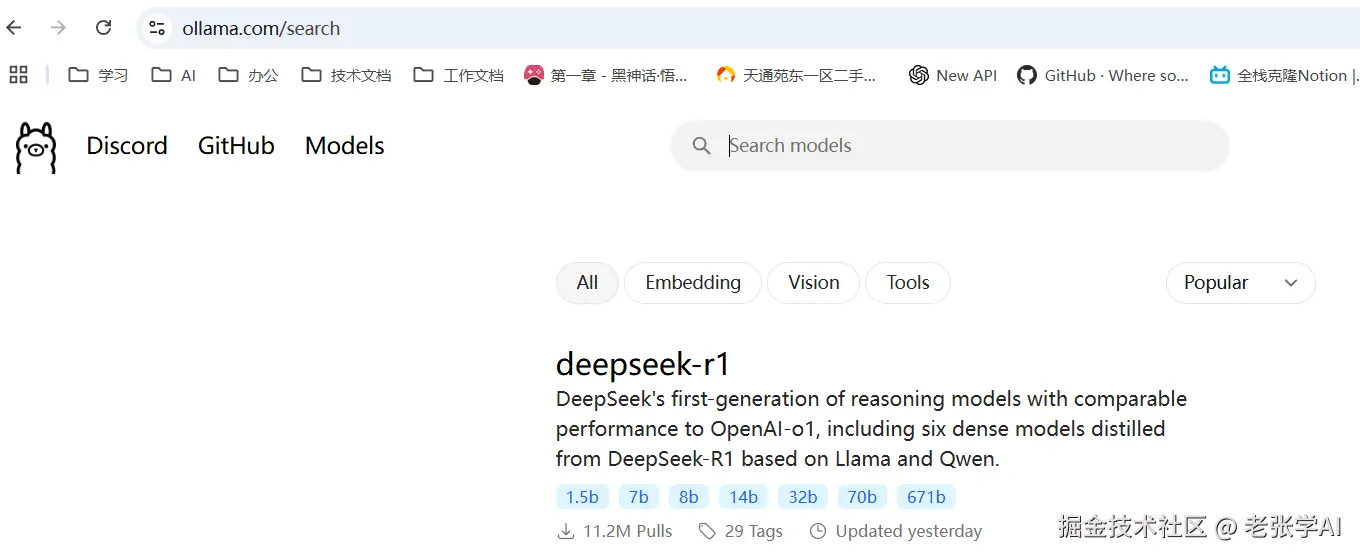Go back using the browser back arrow
Viewport: 1360px width, 558px height.
click(x=14, y=28)
